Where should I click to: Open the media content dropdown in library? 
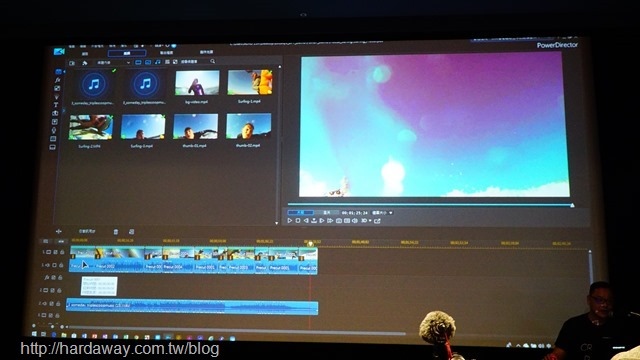[113, 62]
